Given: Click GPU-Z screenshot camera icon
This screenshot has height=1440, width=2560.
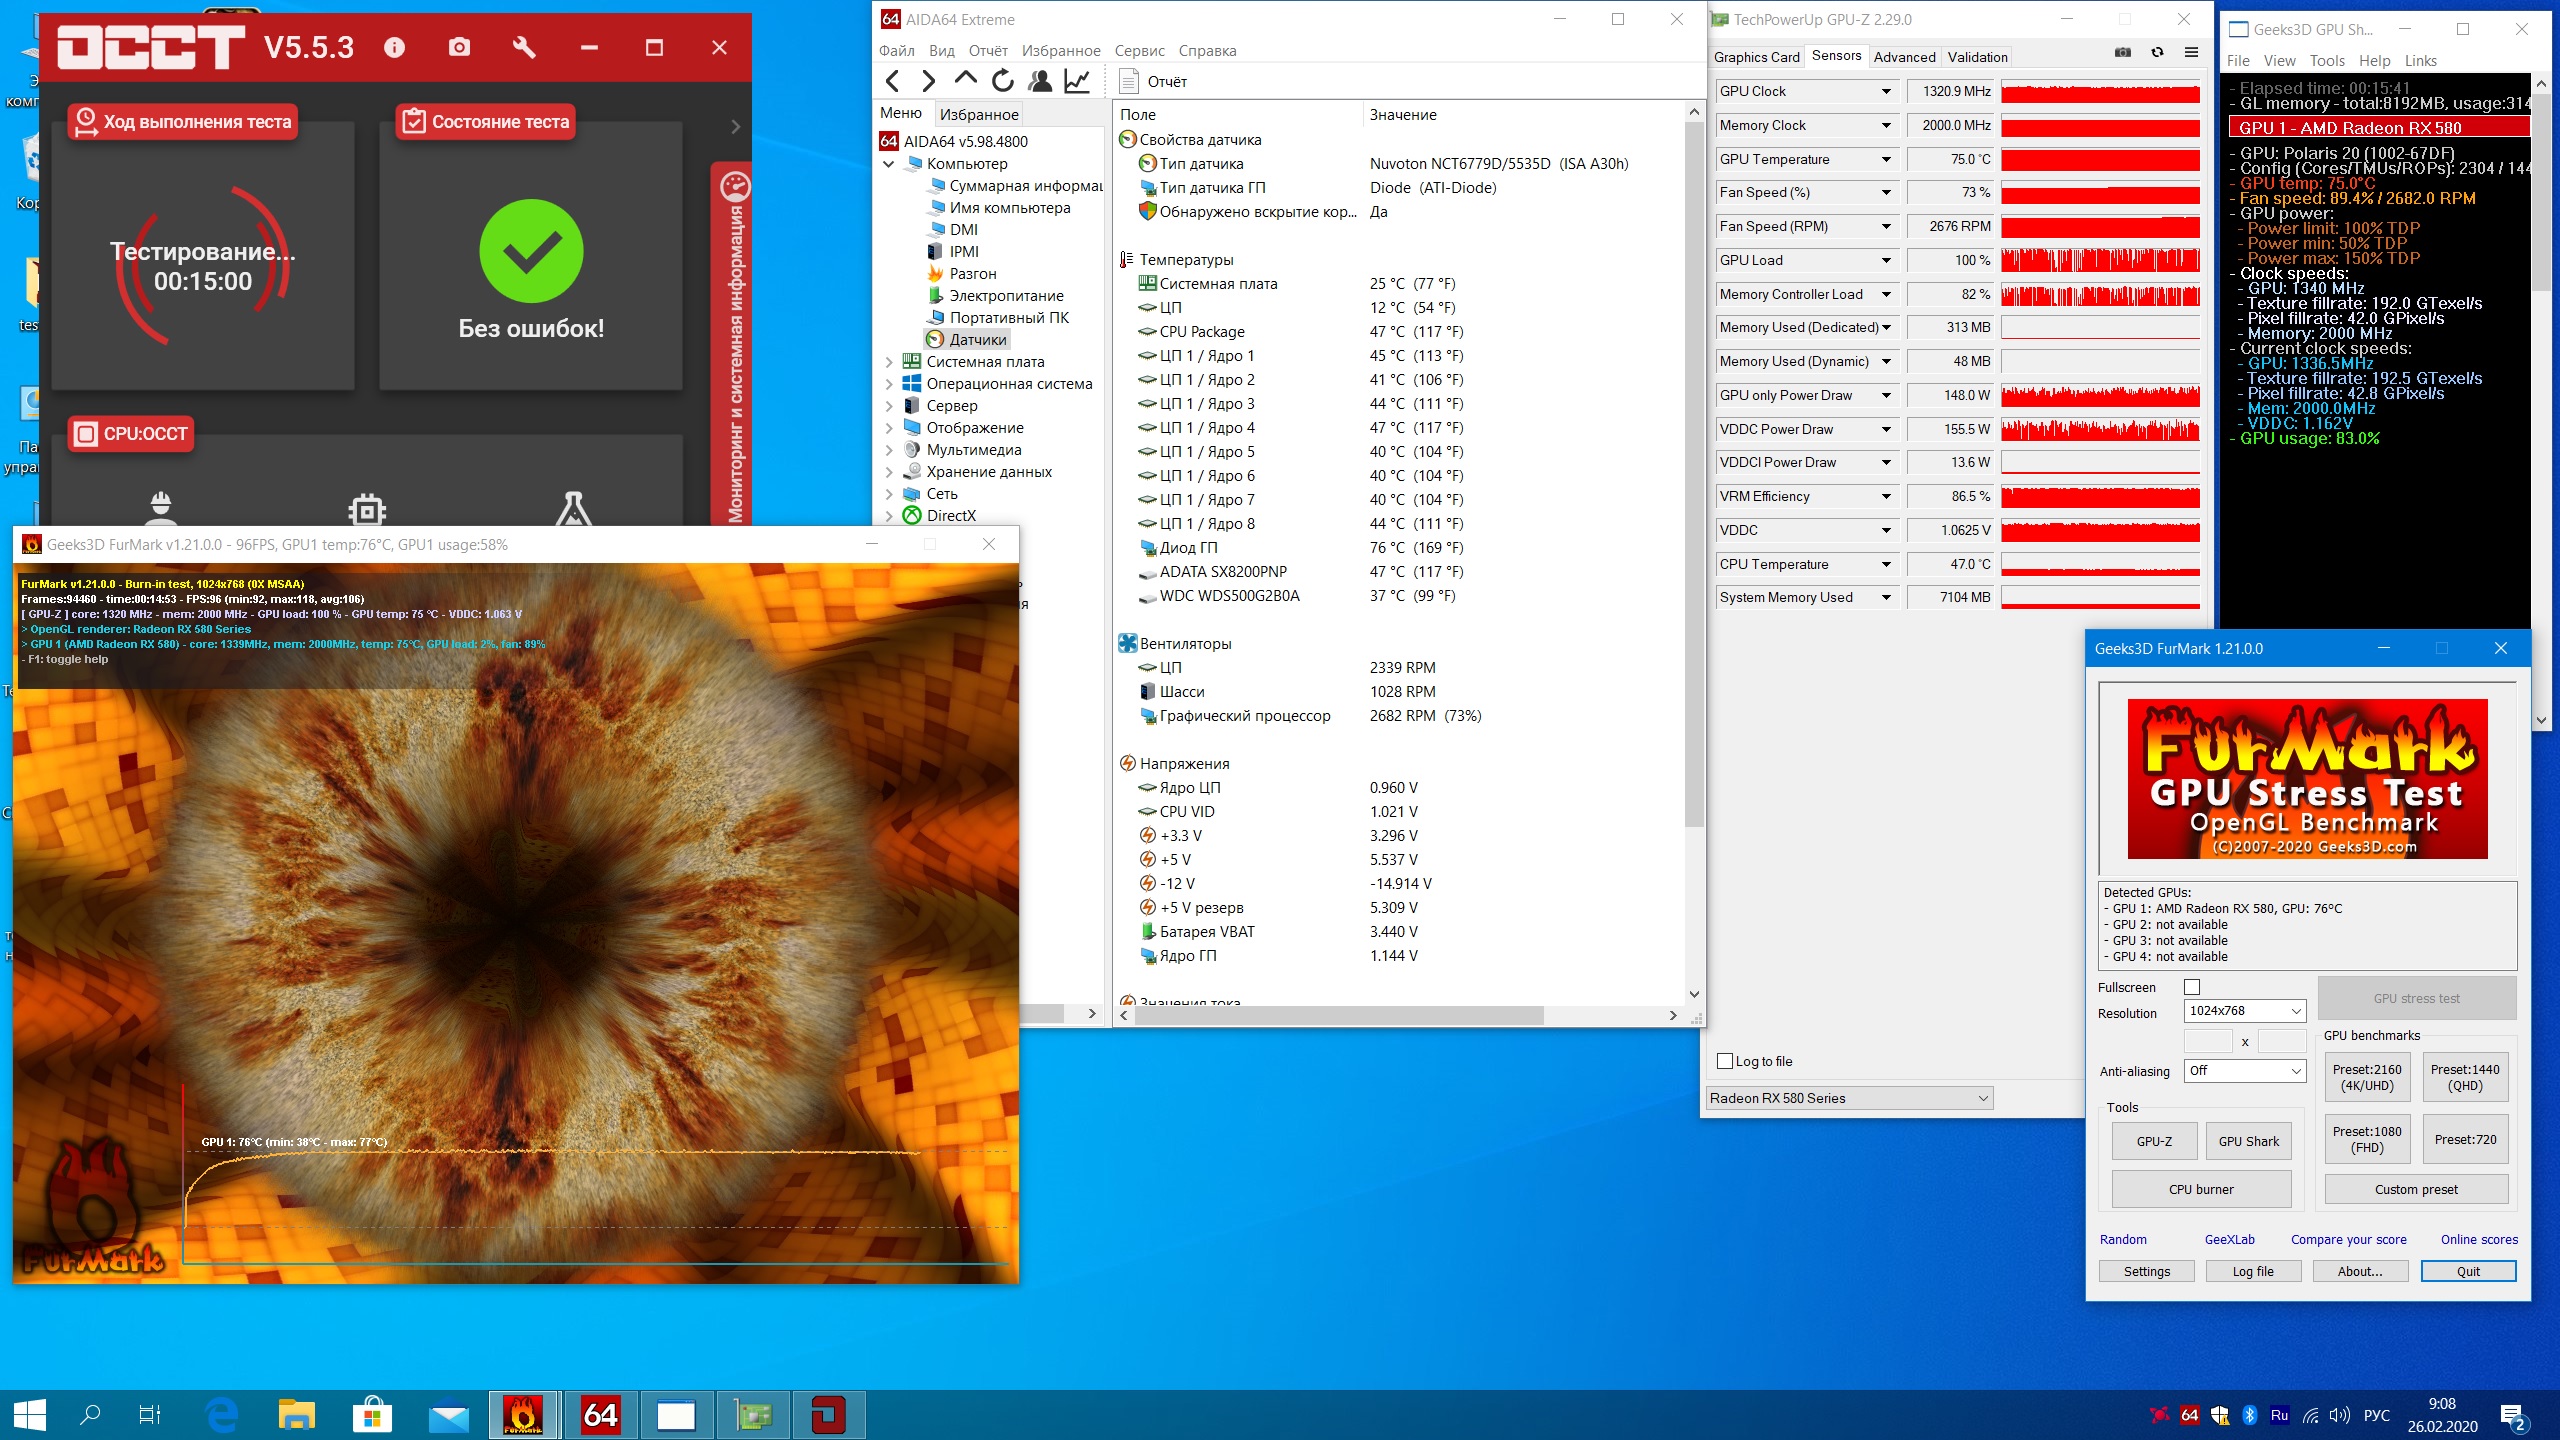Looking at the screenshot, I should pos(2123,53).
